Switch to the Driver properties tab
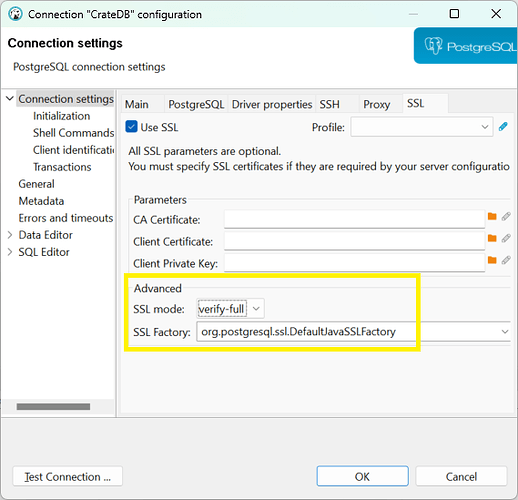This screenshot has height=500, width=518. 272,104
